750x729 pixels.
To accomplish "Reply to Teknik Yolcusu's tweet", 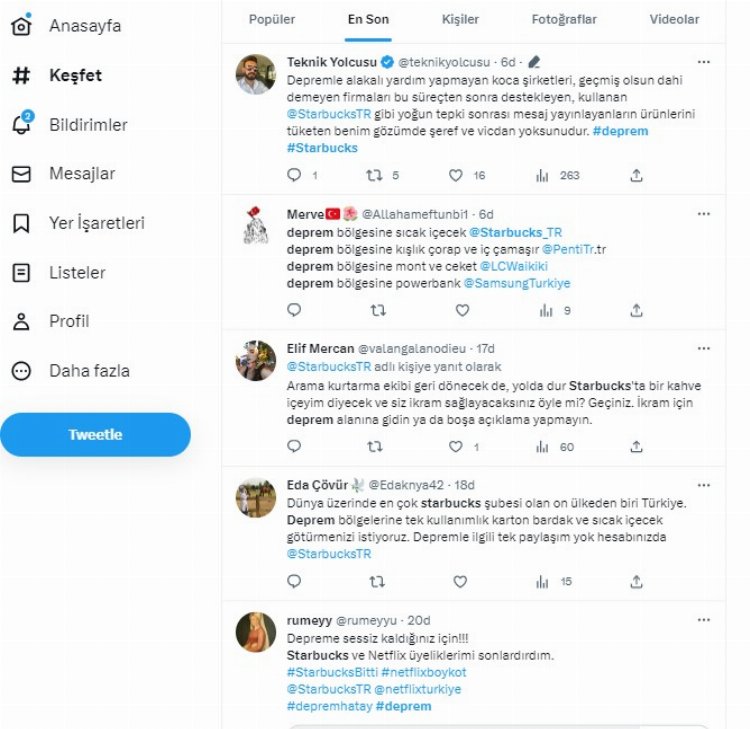I will pyautogui.click(x=294, y=175).
